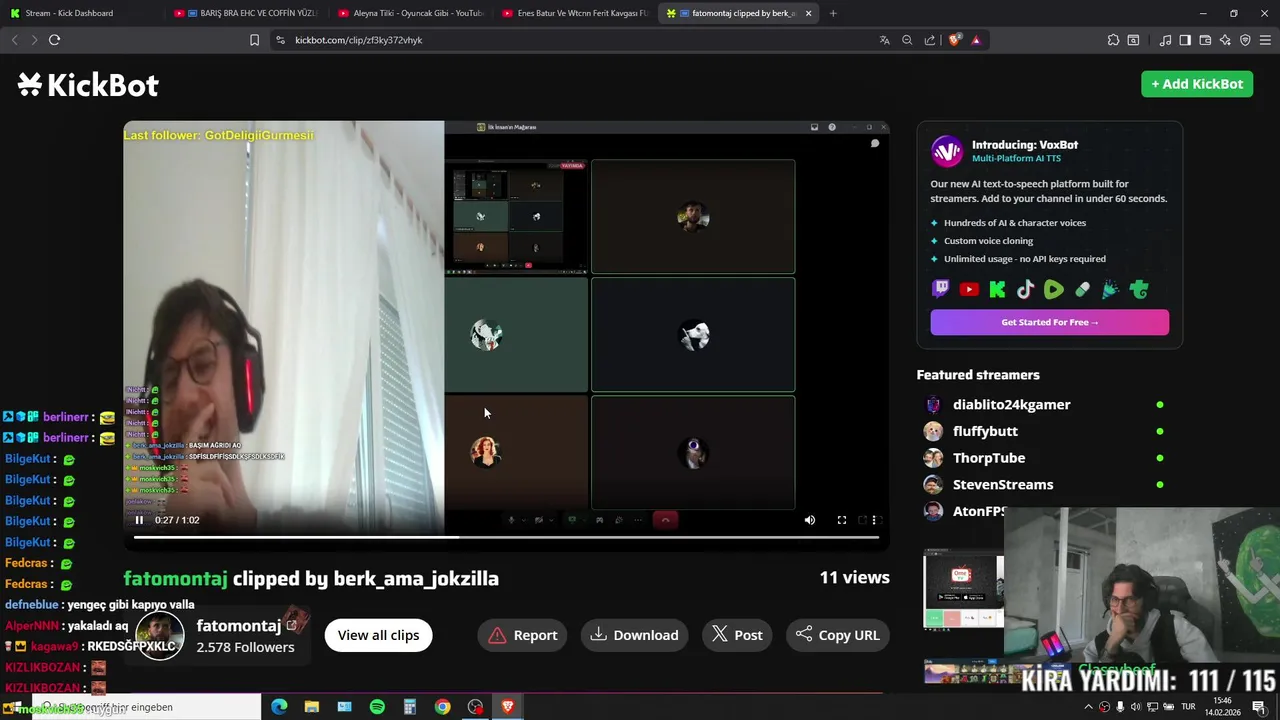Click the 'Featured streamers' heading
Viewport: 1280px width, 720px height.
[978, 375]
